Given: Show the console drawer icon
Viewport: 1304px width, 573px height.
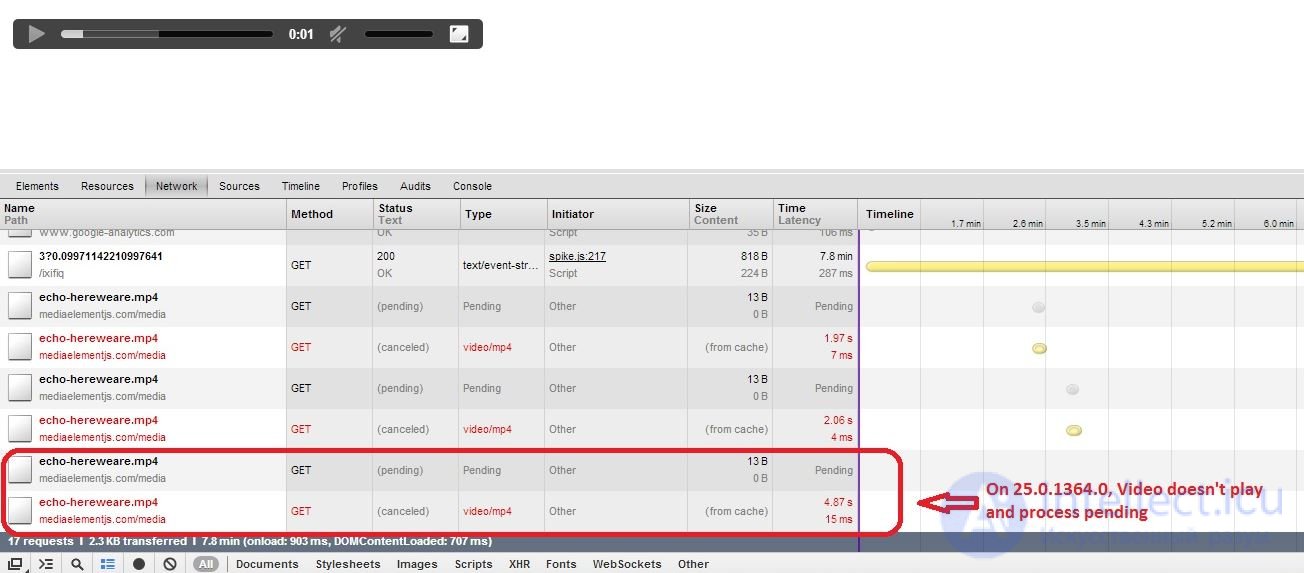Looking at the screenshot, I should click(46, 564).
